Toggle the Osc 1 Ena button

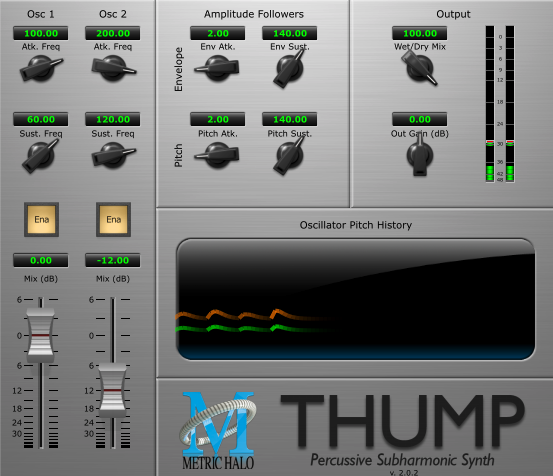click(x=41, y=219)
